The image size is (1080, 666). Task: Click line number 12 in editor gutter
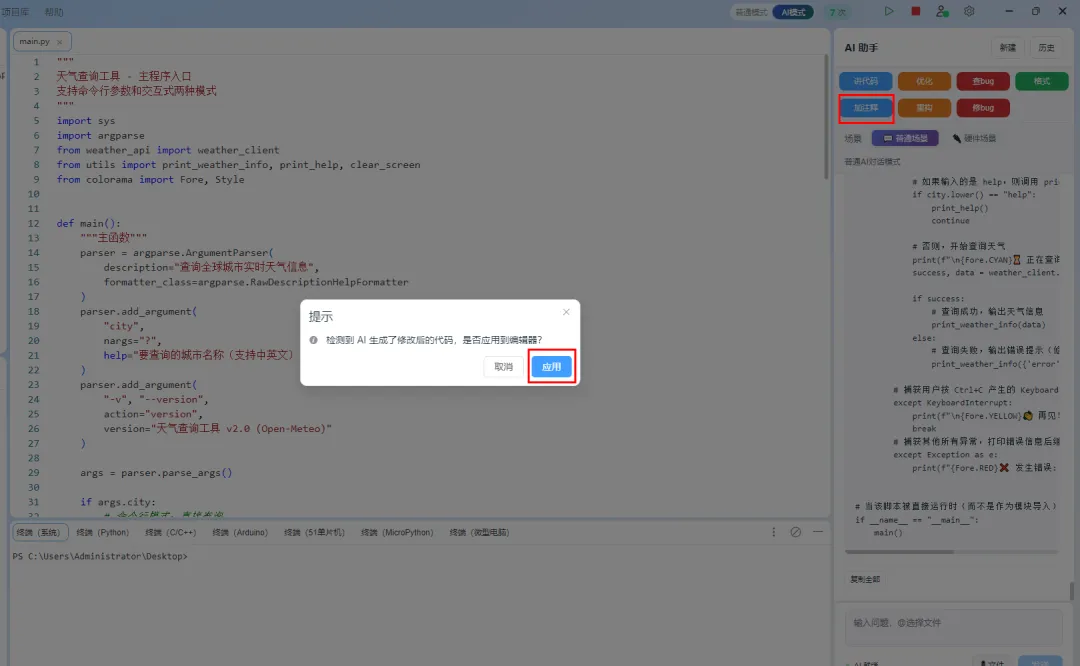[33, 223]
